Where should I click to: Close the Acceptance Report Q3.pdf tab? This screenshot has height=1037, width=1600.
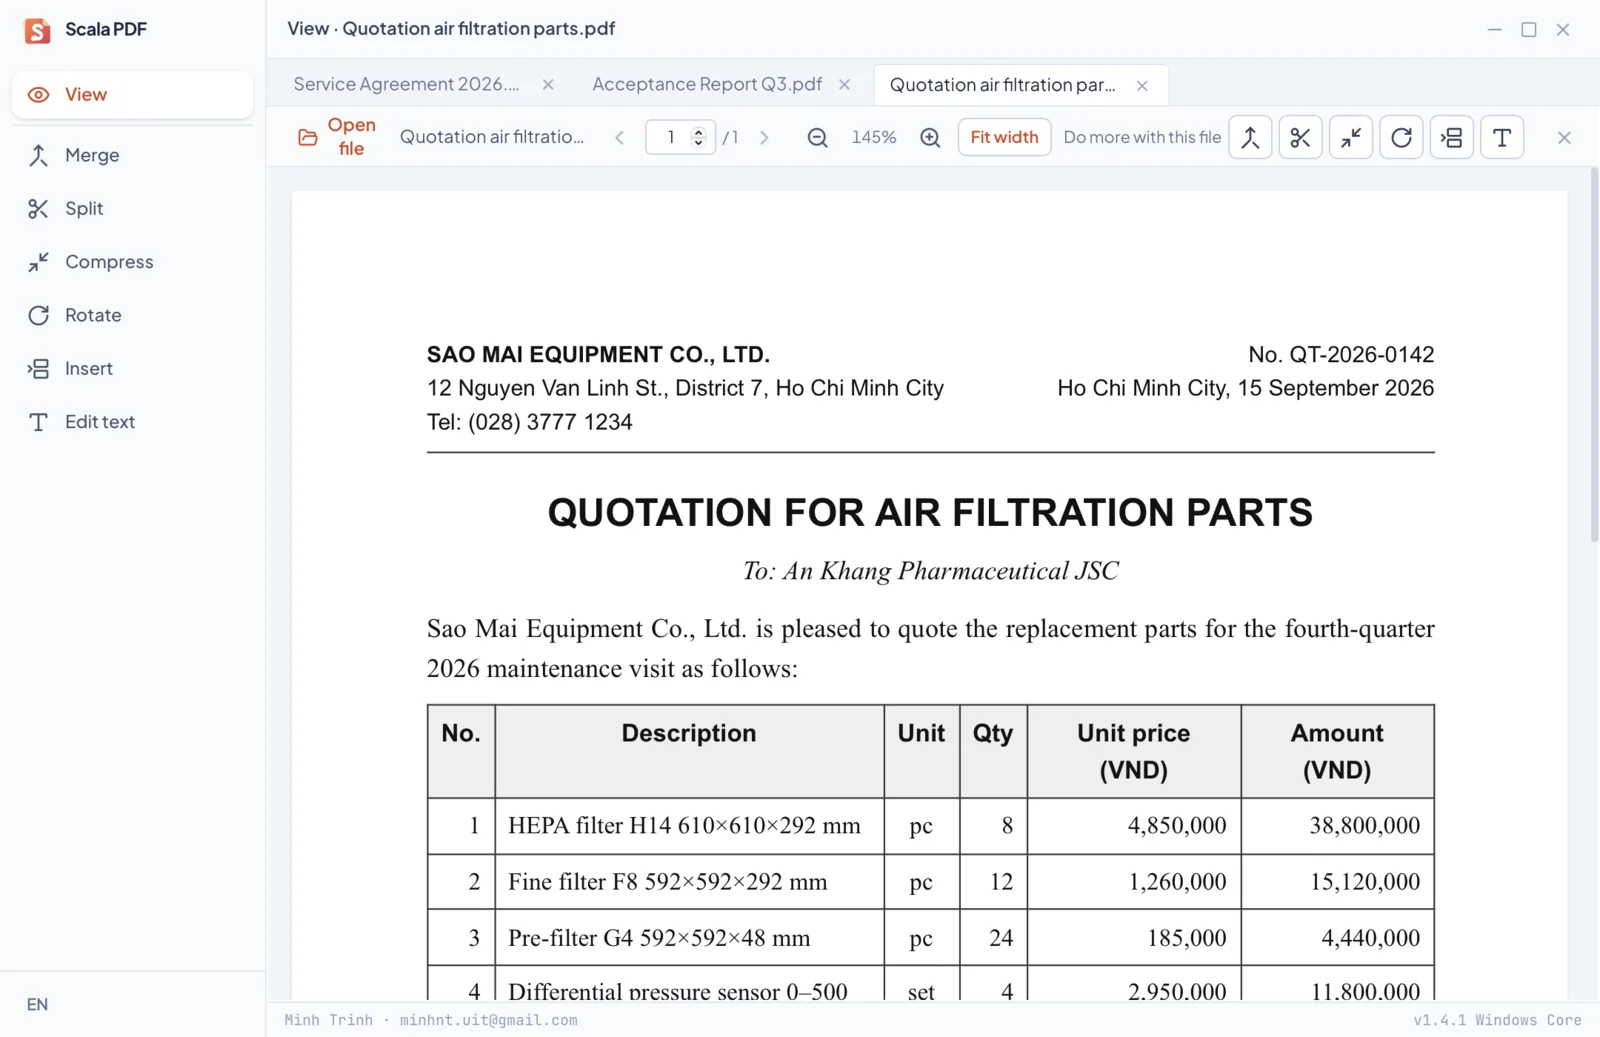point(844,85)
